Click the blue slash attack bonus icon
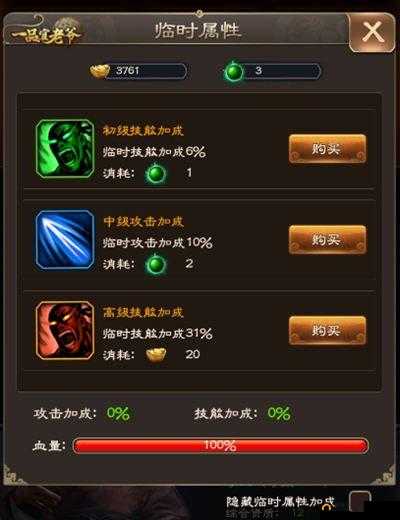 (x=65, y=239)
